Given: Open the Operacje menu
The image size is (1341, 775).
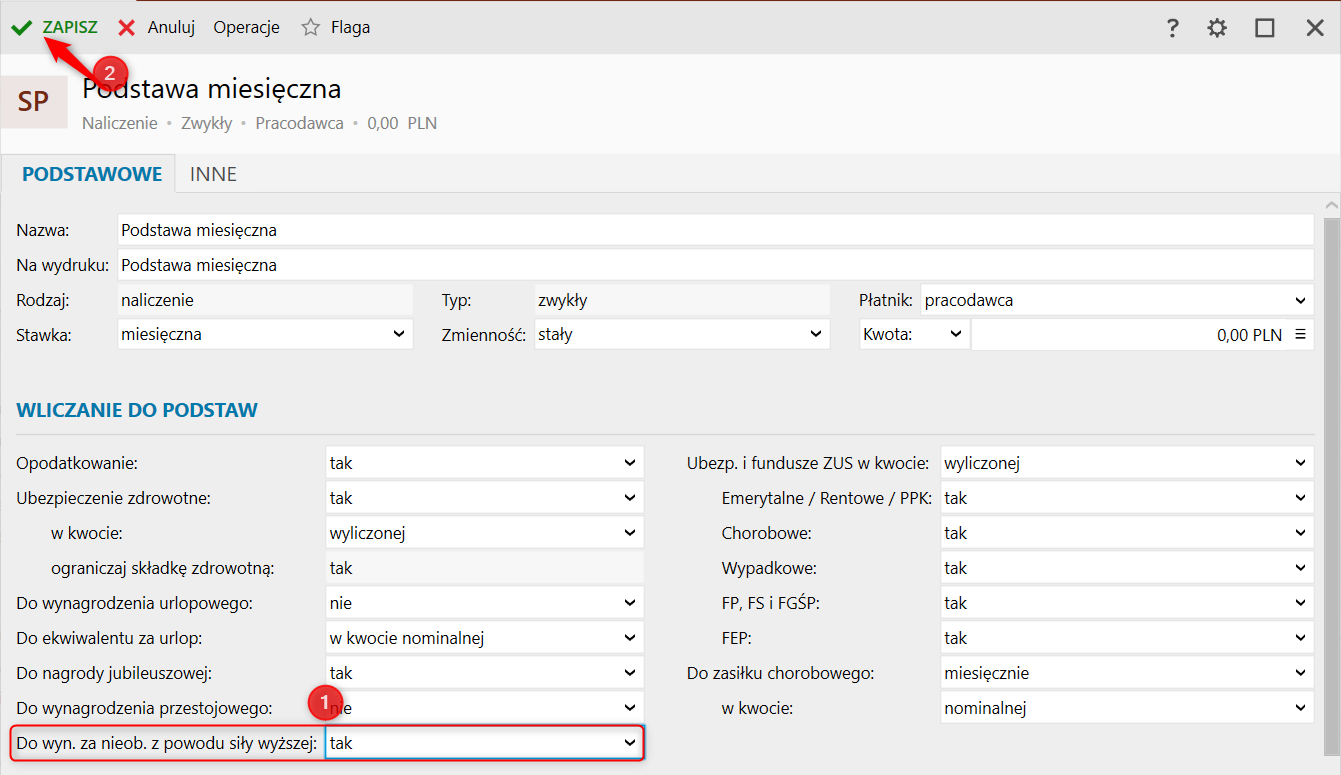Looking at the screenshot, I should [x=246, y=28].
